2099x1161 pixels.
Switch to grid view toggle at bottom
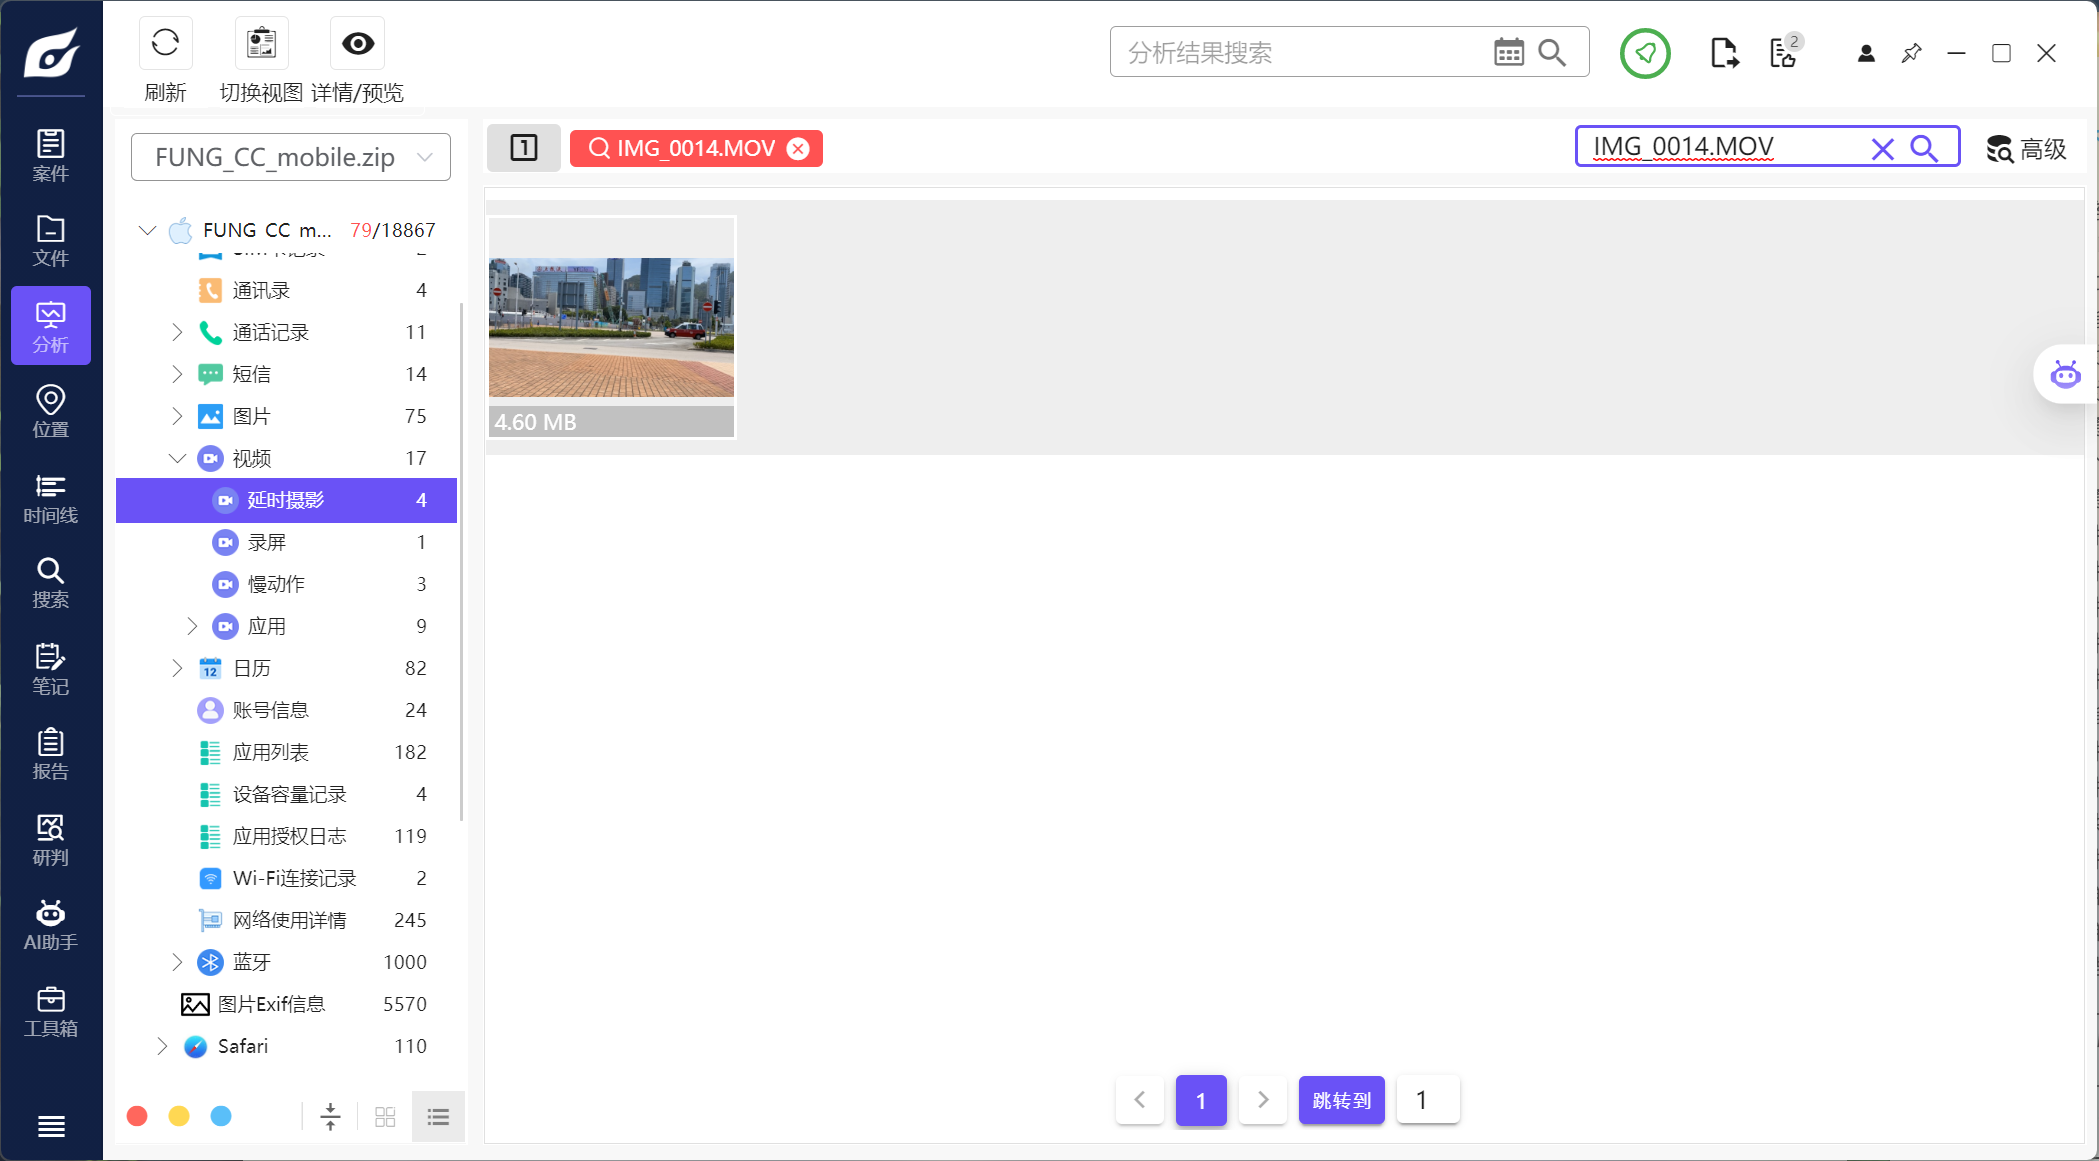[385, 1117]
